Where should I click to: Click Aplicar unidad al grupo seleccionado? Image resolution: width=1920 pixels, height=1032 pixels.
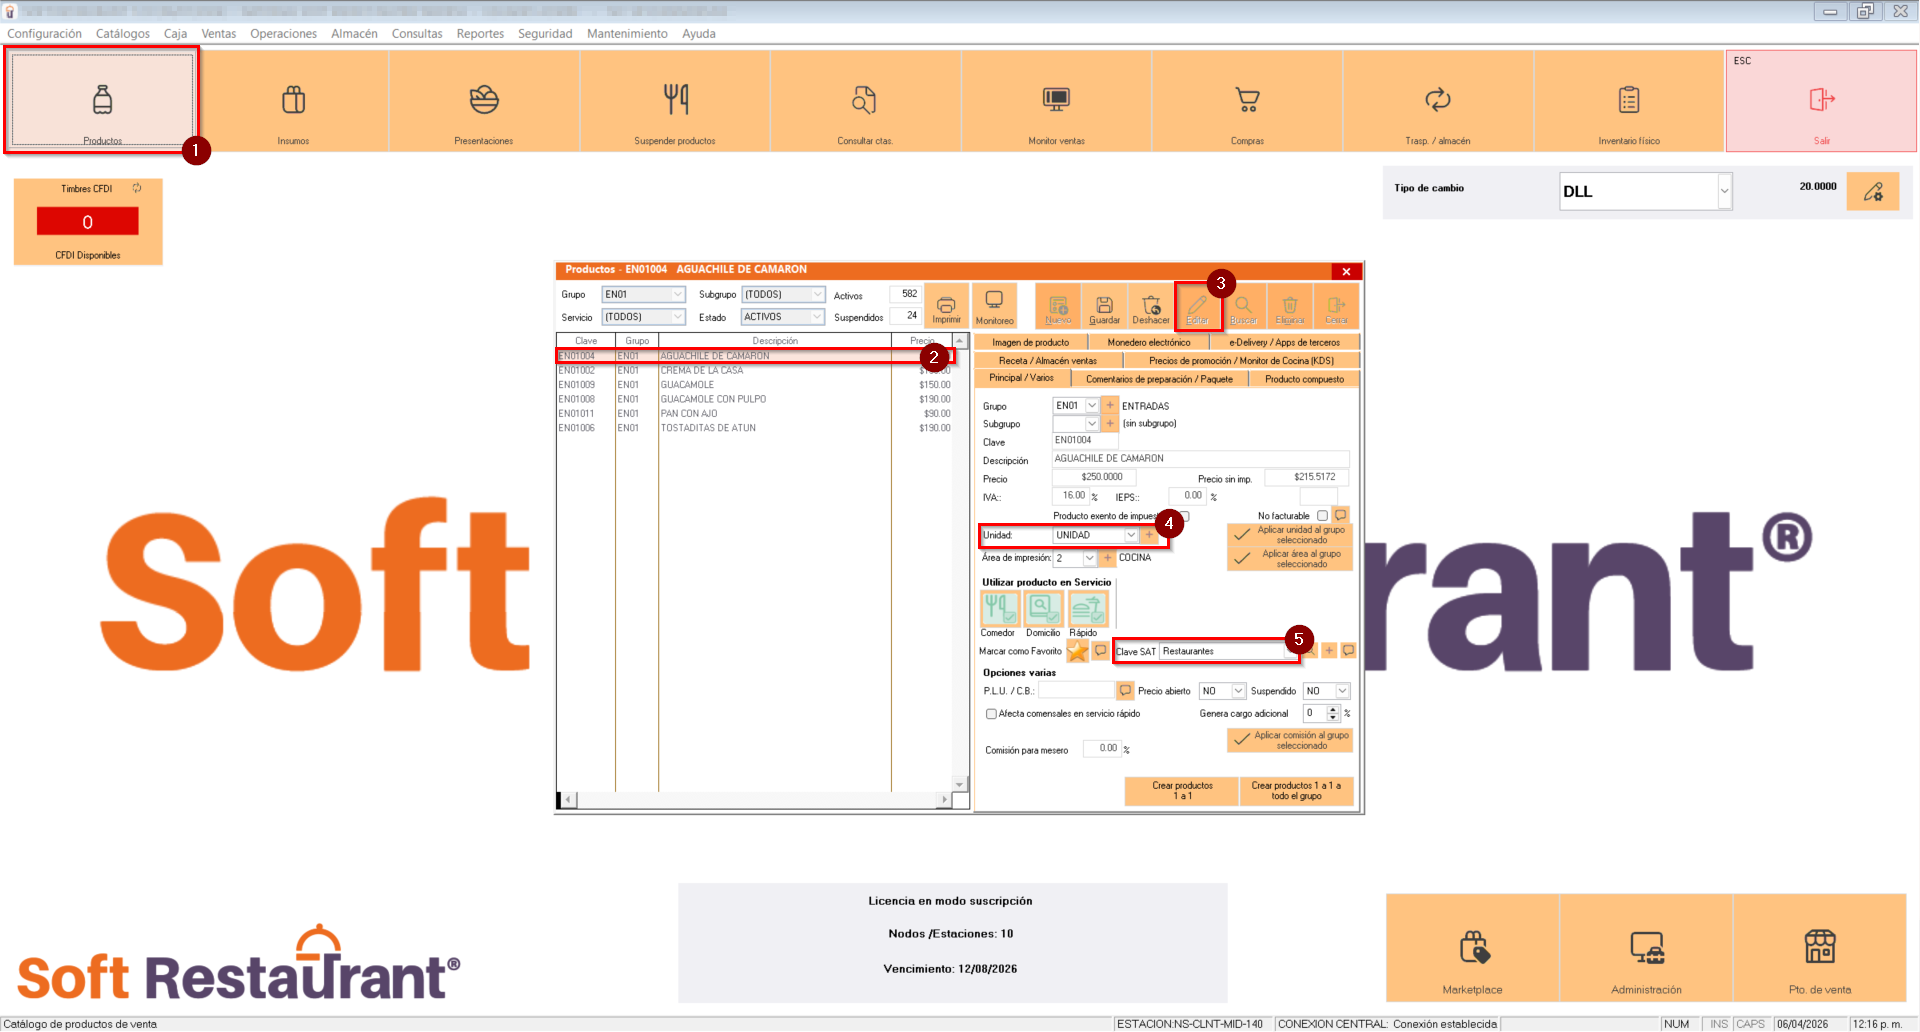click(x=1290, y=535)
